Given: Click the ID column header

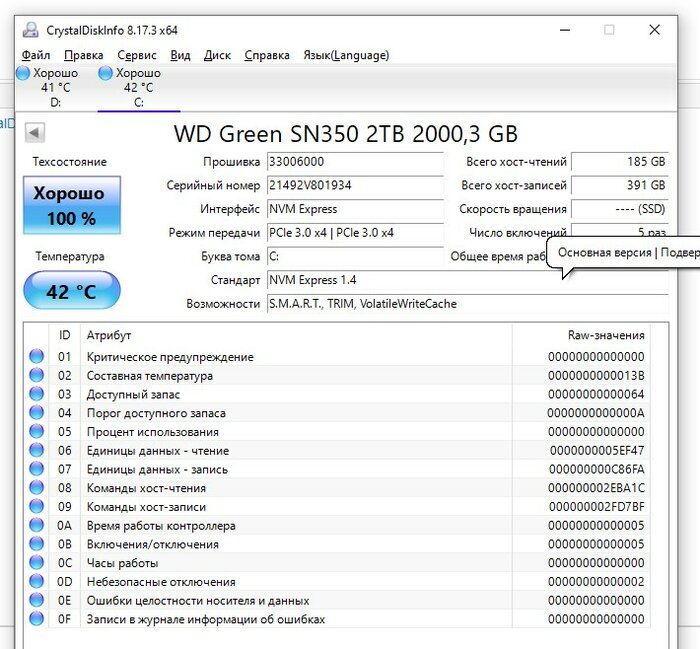Looking at the screenshot, I should pos(64,335).
